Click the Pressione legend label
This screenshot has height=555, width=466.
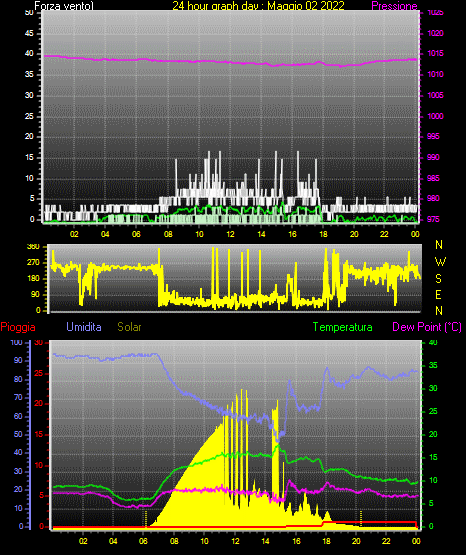click(x=394, y=6)
